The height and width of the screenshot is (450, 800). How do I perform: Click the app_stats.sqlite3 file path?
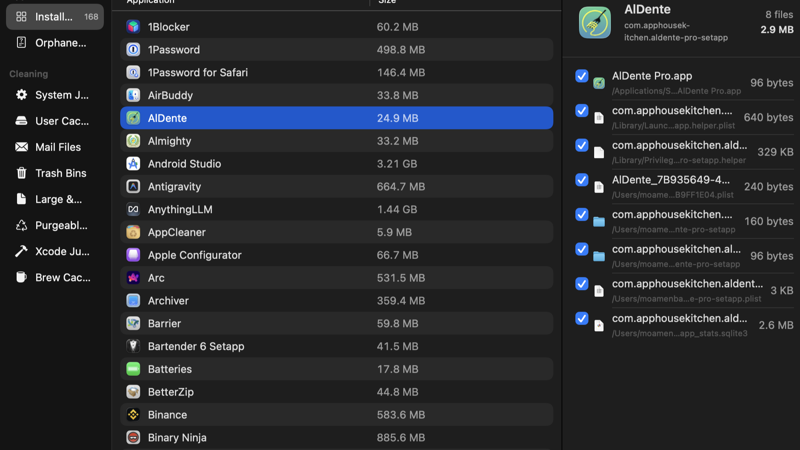point(680,333)
